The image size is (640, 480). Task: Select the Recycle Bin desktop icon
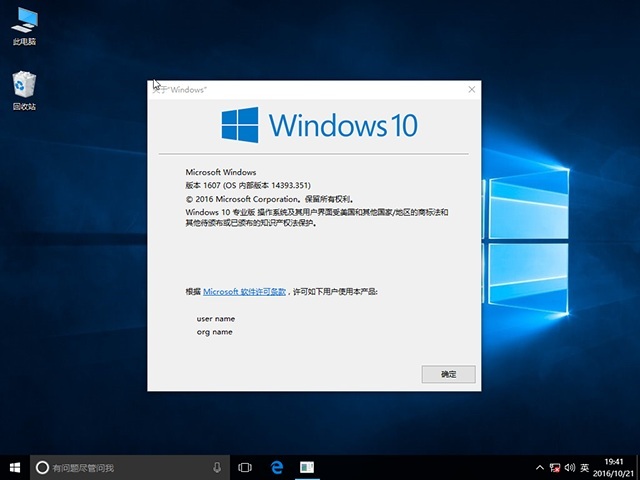[x=24, y=87]
